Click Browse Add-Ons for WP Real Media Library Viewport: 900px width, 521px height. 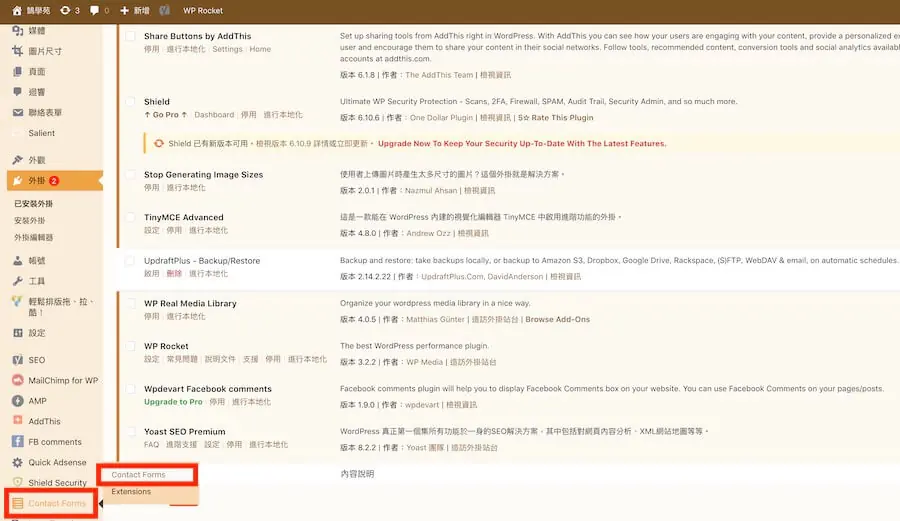(x=557, y=320)
